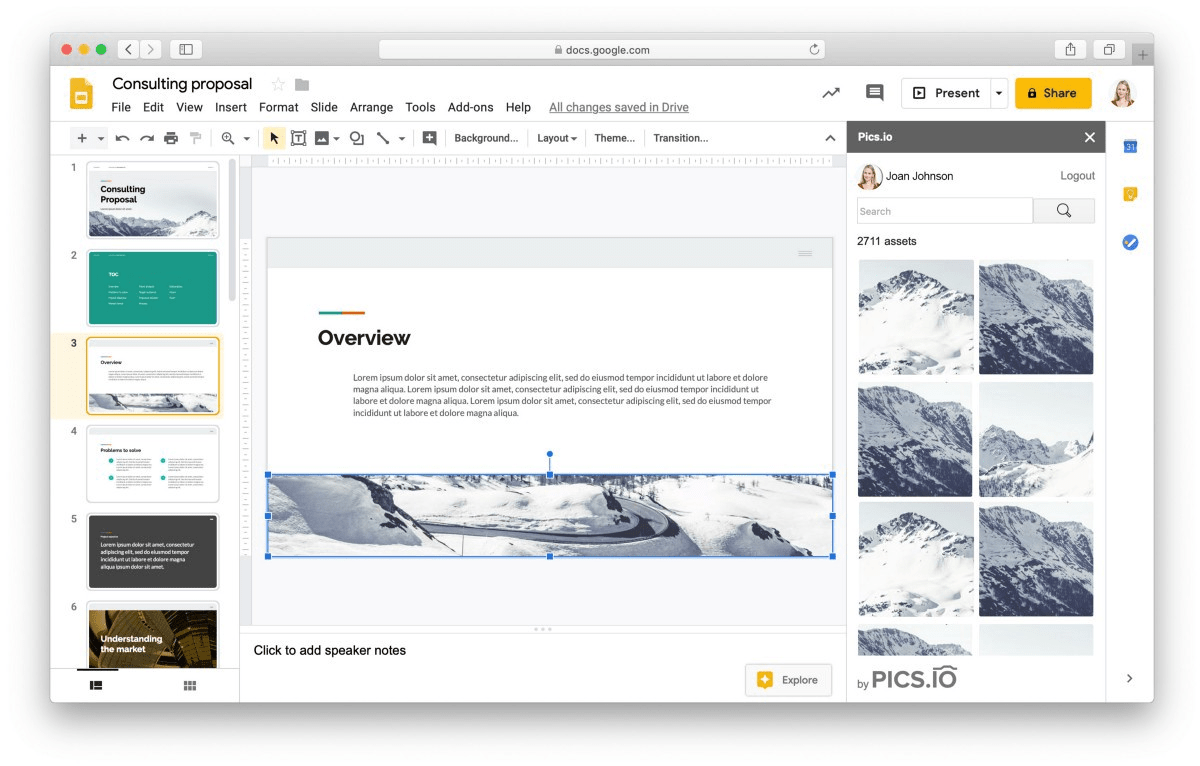
Task: Open comment history speech bubble icon
Action: pos(874,93)
